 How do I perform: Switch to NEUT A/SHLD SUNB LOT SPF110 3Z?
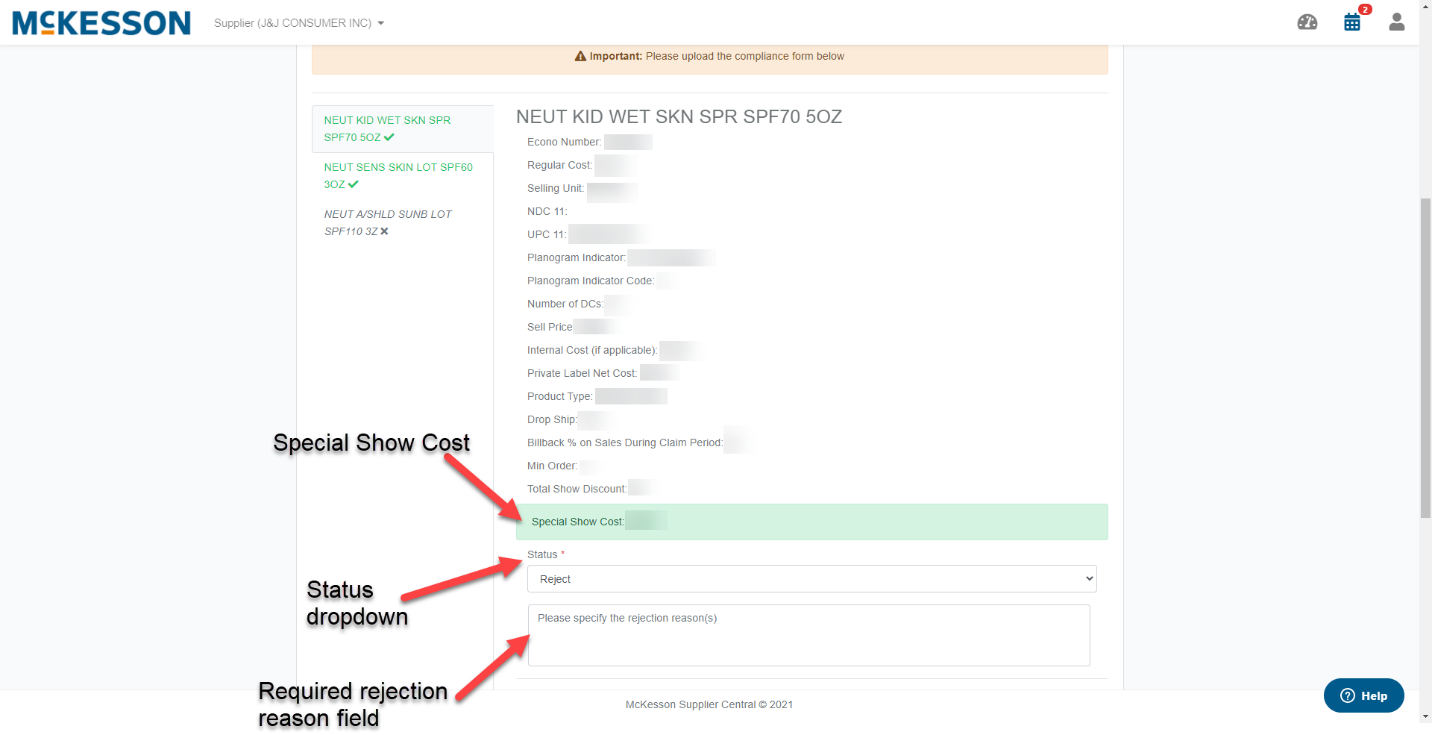click(x=387, y=222)
